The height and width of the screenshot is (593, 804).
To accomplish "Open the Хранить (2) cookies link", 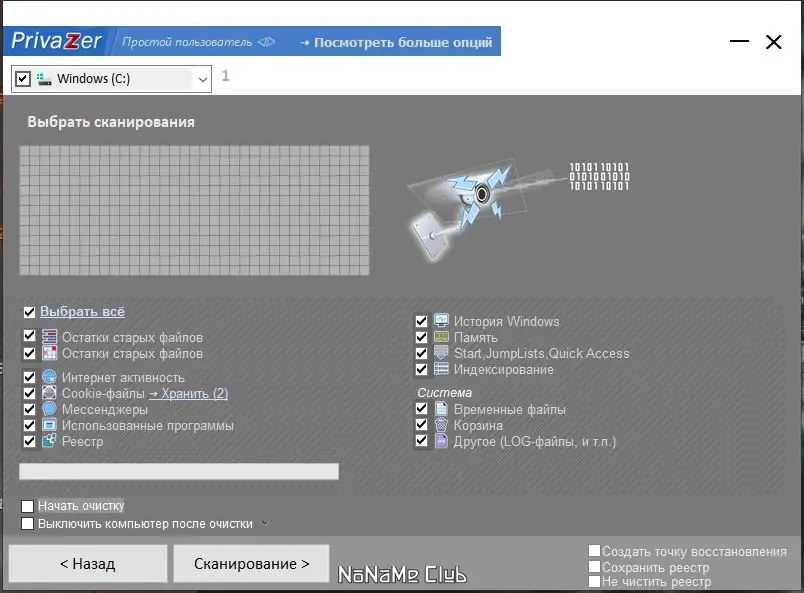I will [x=189, y=393].
